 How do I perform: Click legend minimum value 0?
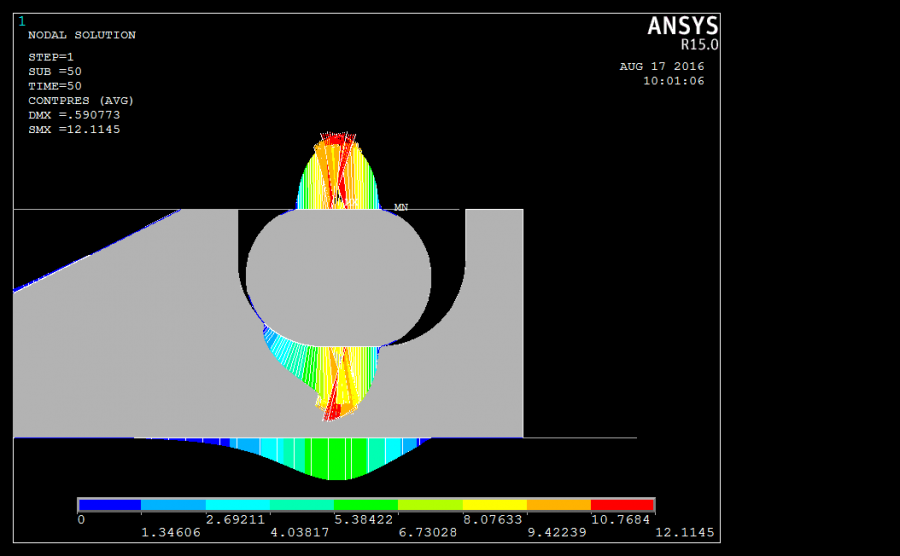pos(82,520)
